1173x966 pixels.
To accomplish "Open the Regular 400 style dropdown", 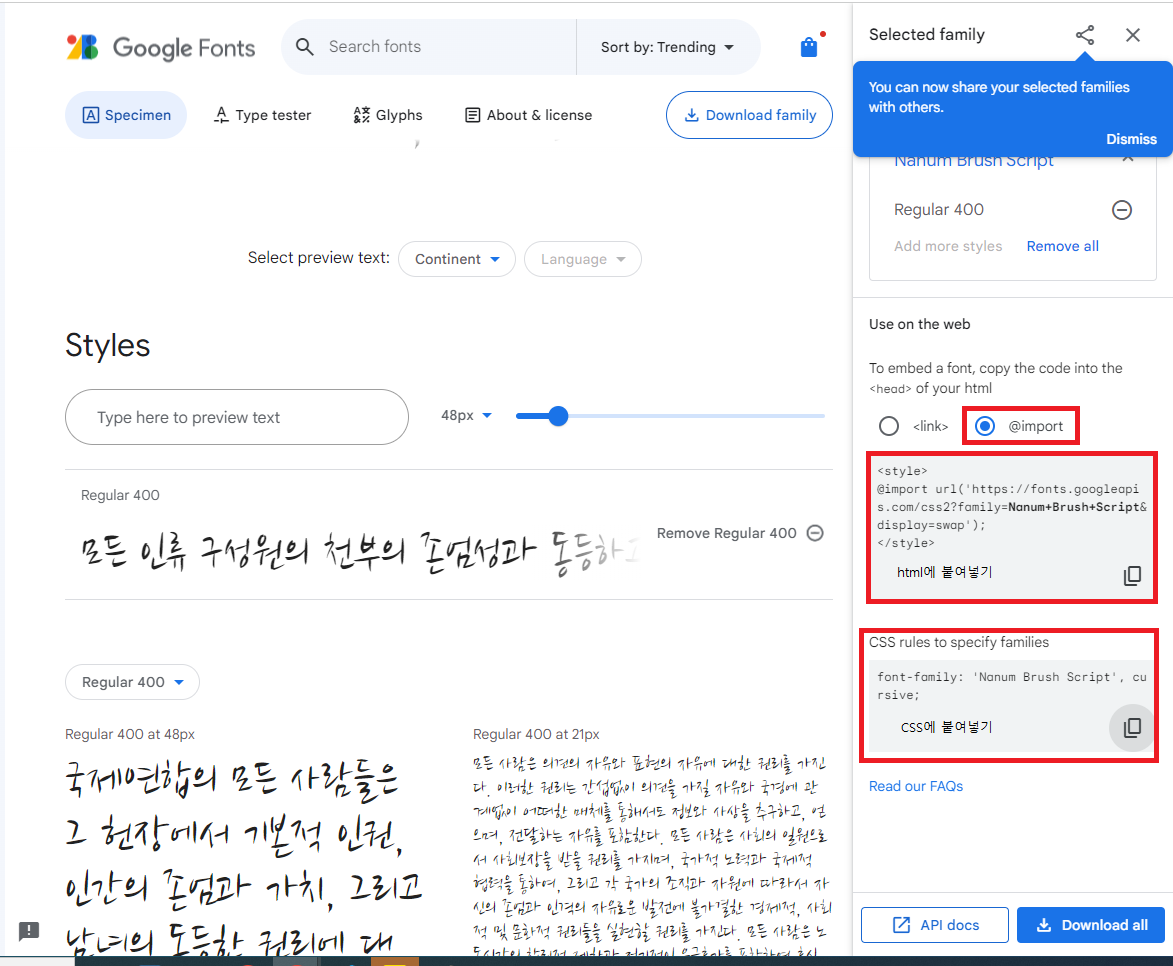I will coord(132,682).
